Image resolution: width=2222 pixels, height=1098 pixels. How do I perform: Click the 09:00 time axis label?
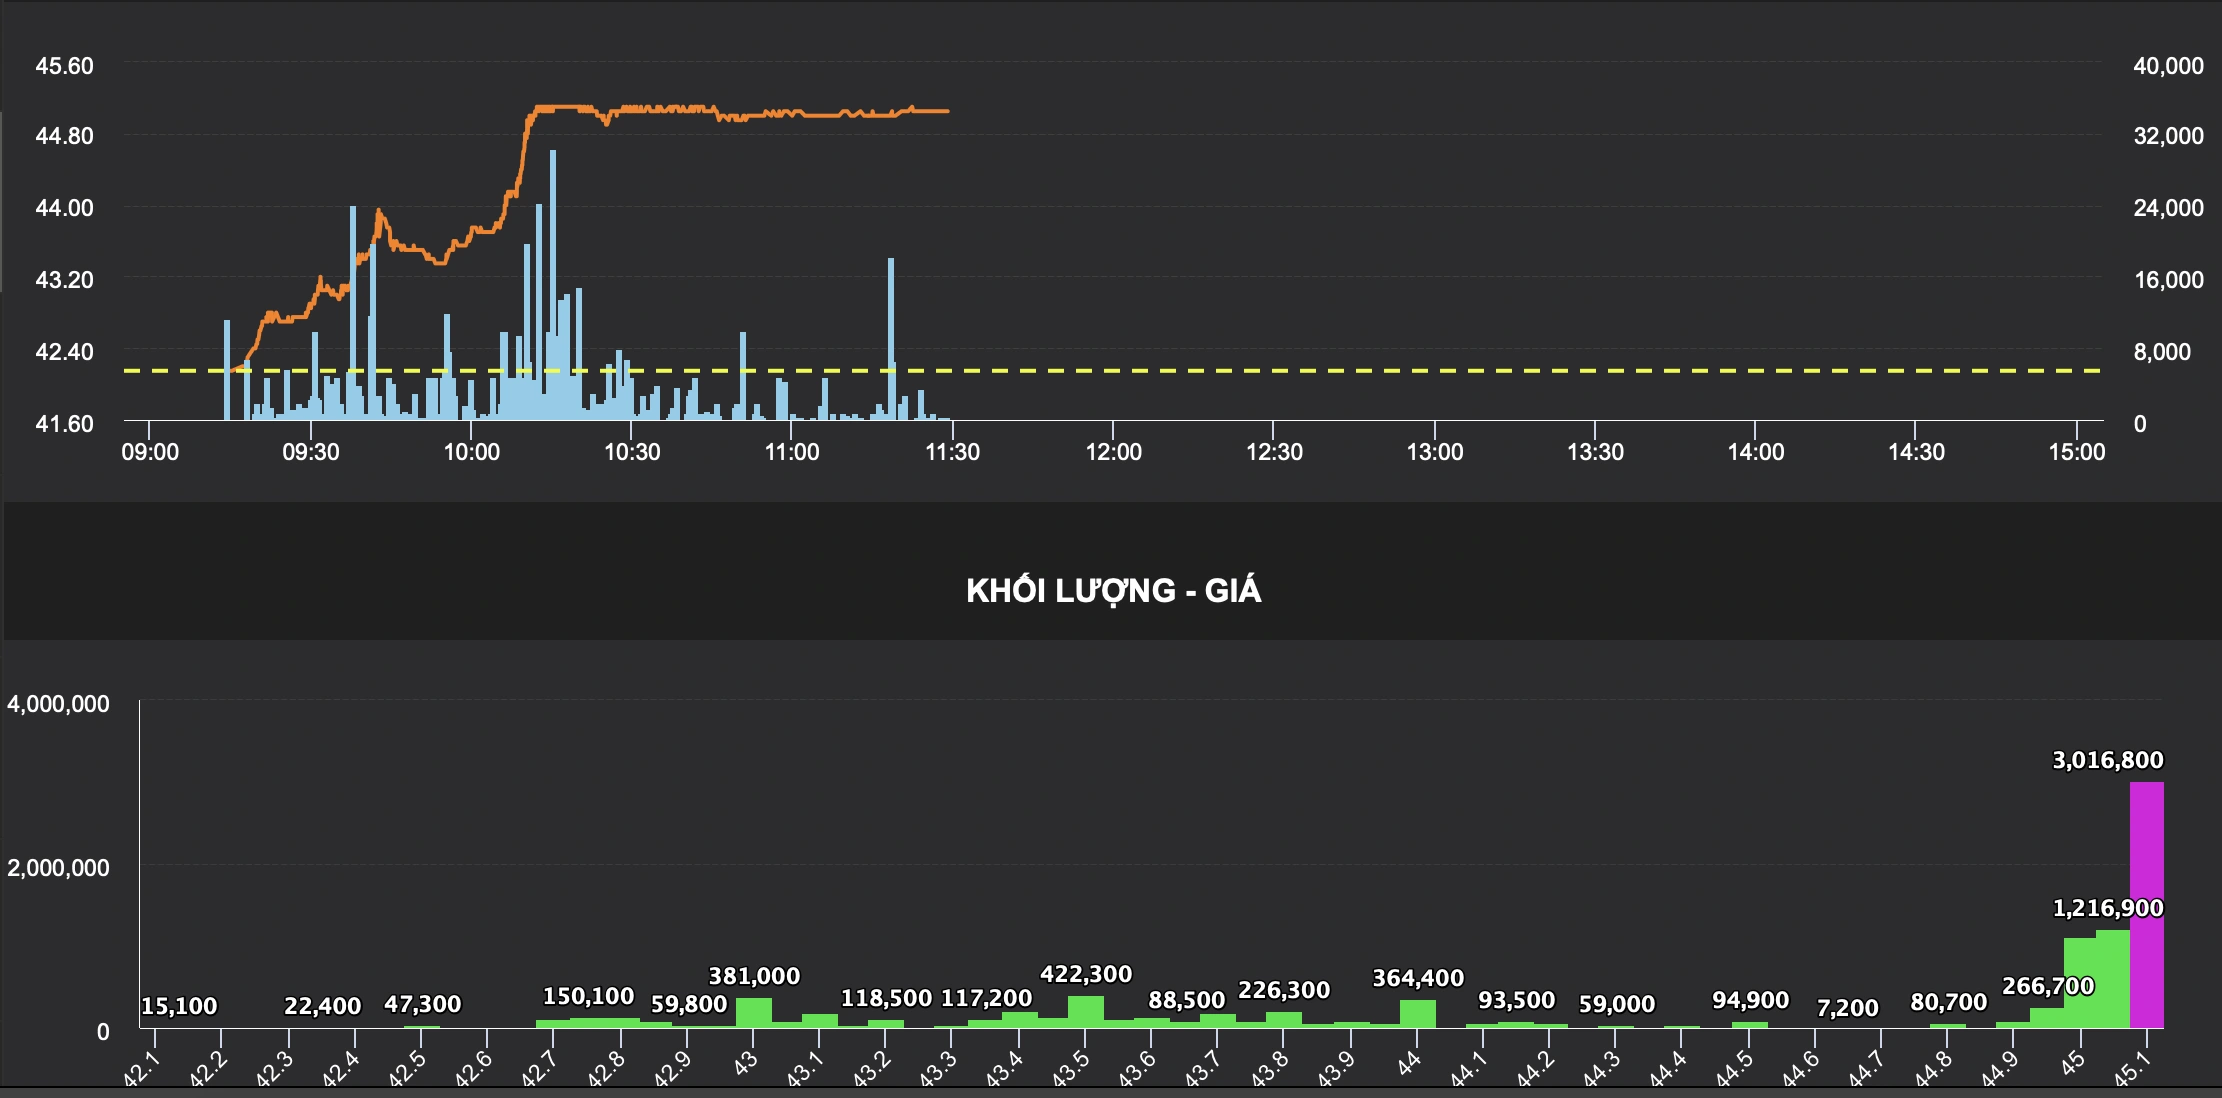point(150,452)
